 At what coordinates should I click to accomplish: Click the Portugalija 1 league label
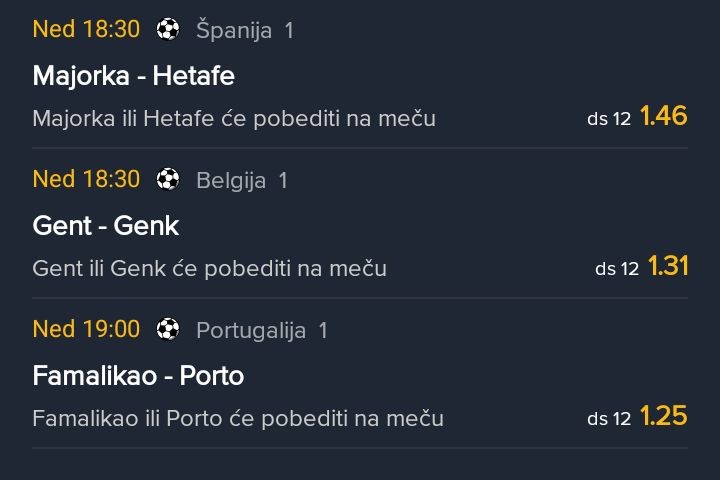pyautogui.click(x=262, y=330)
